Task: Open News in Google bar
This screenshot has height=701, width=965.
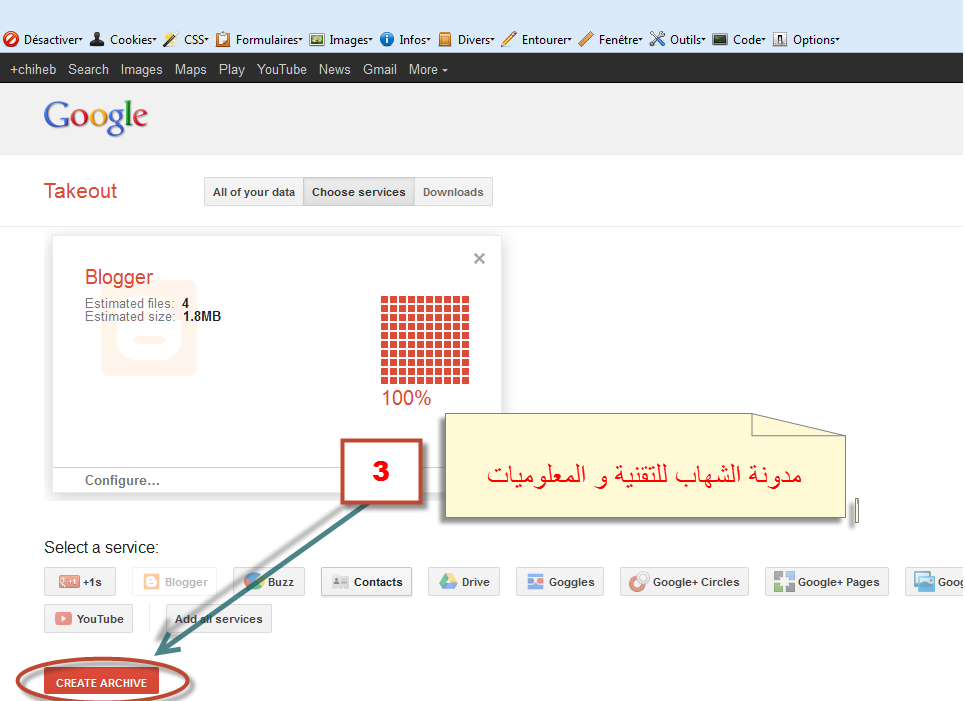Action: (335, 70)
